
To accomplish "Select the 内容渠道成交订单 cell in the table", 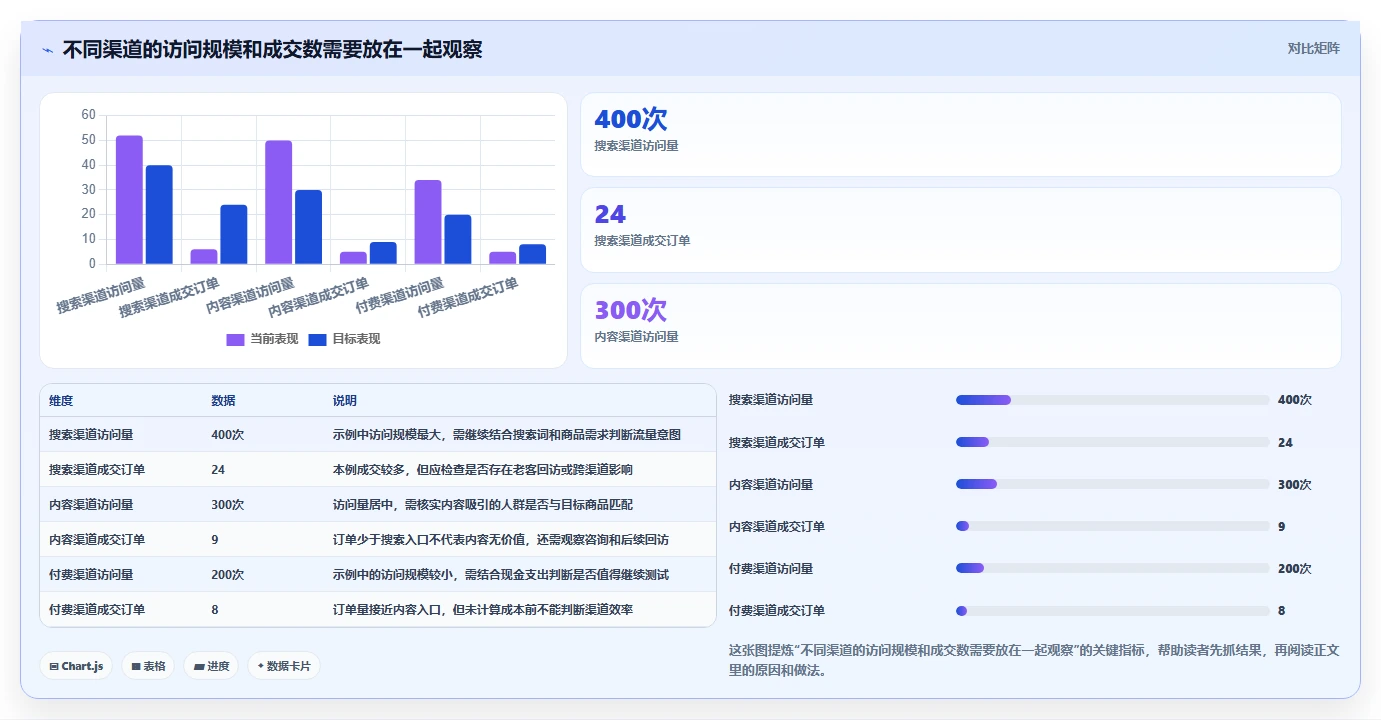I will click(x=97, y=540).
